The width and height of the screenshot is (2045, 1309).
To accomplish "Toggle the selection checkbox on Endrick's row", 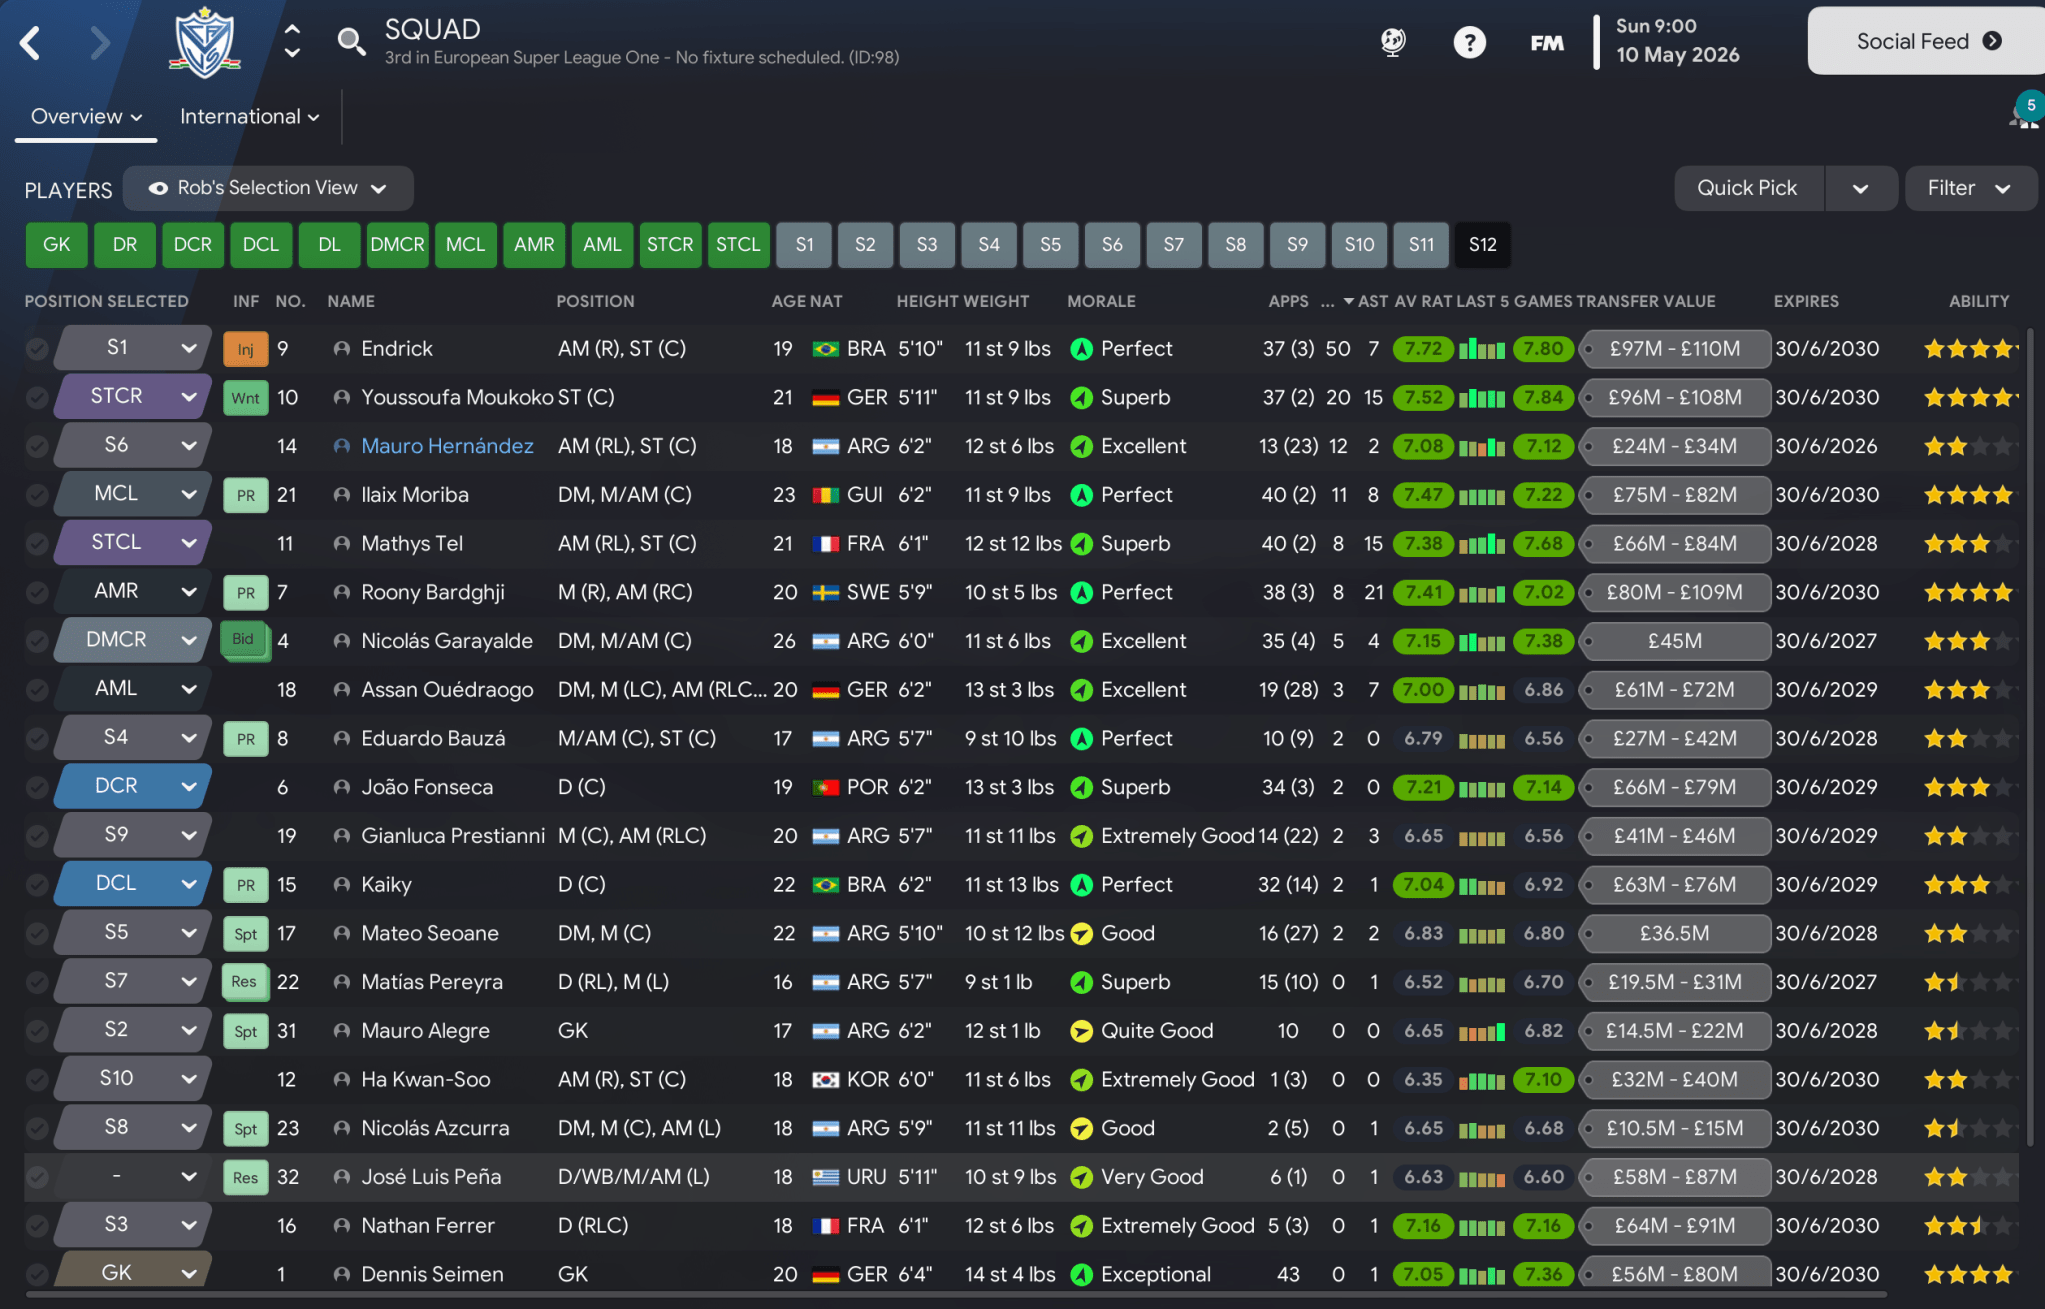I will [35, 348].
